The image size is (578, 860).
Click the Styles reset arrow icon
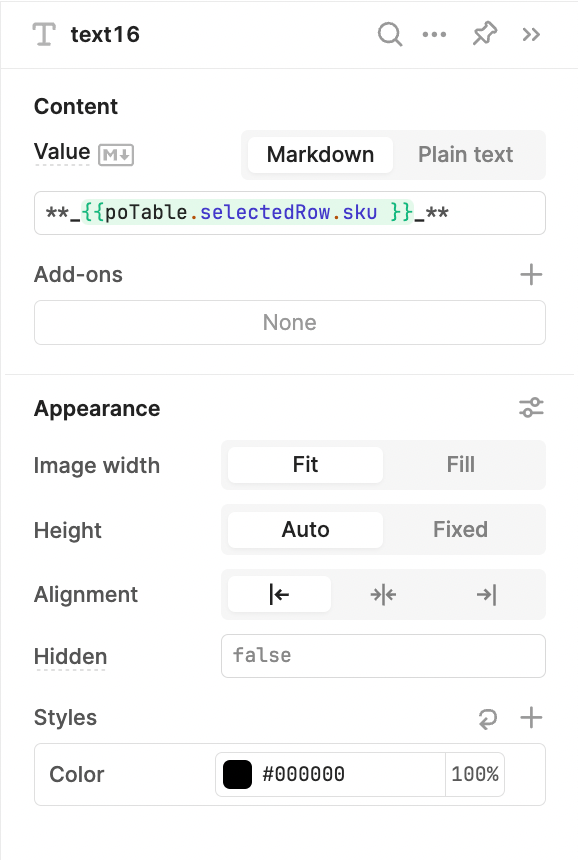488,718
